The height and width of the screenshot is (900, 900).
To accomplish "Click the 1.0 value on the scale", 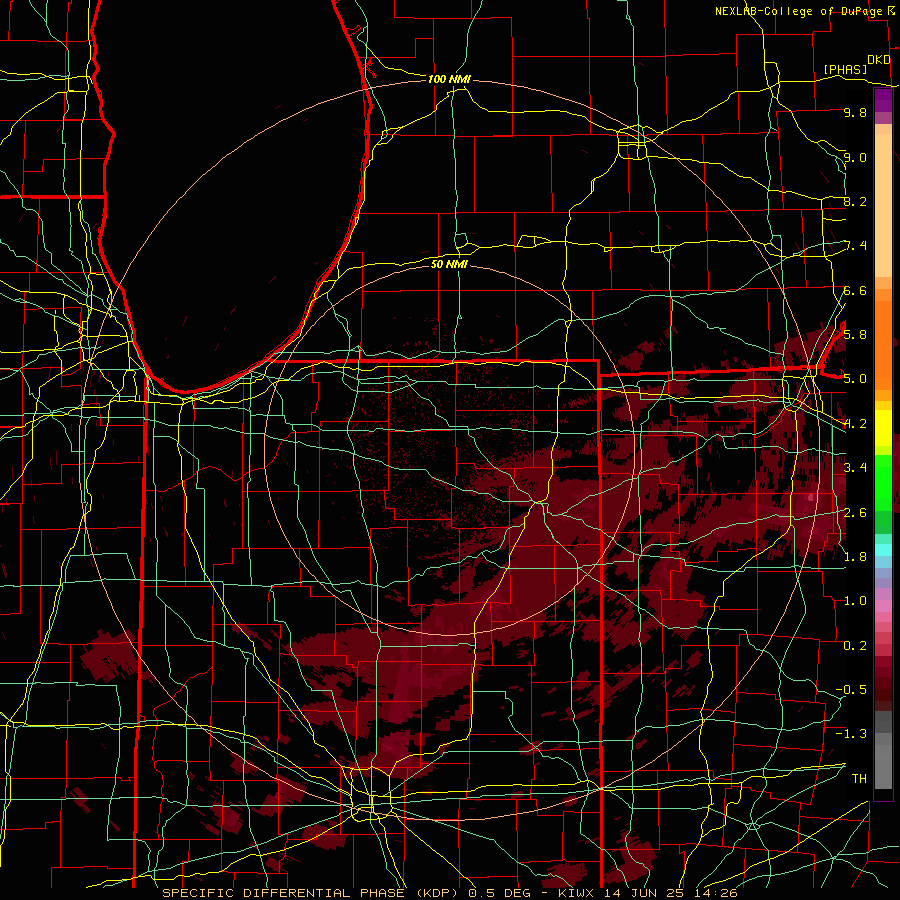I will (x=855, y=600).
